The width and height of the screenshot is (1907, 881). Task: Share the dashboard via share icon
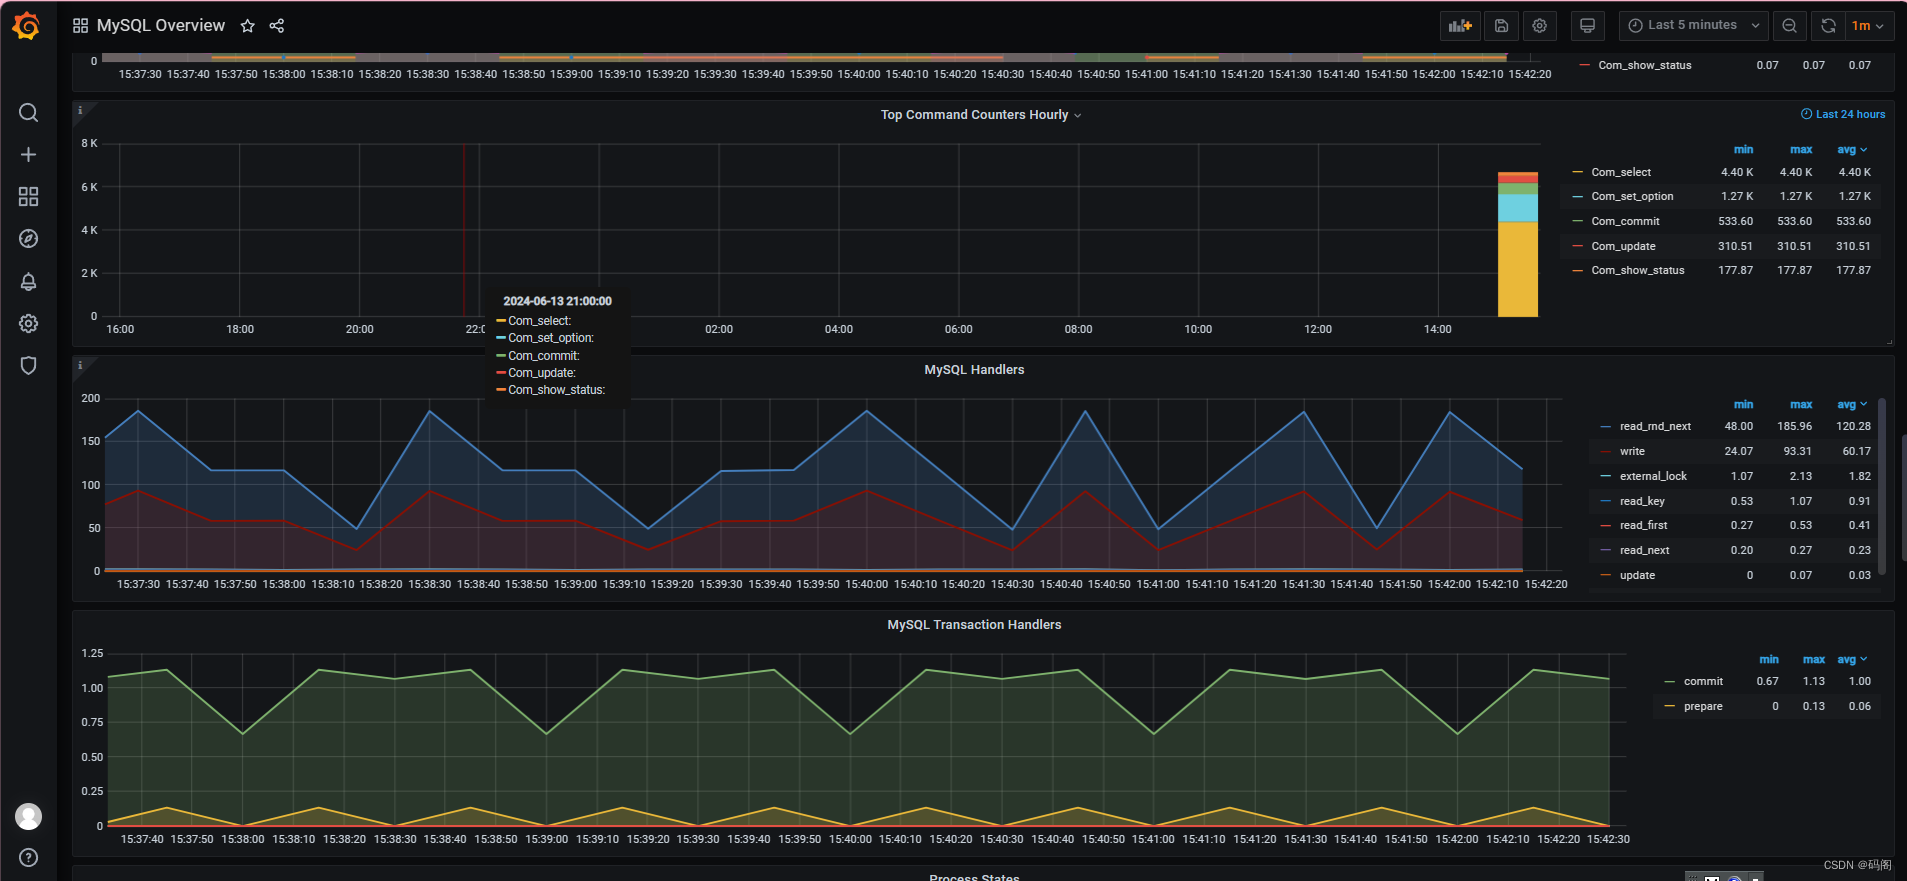277,26
